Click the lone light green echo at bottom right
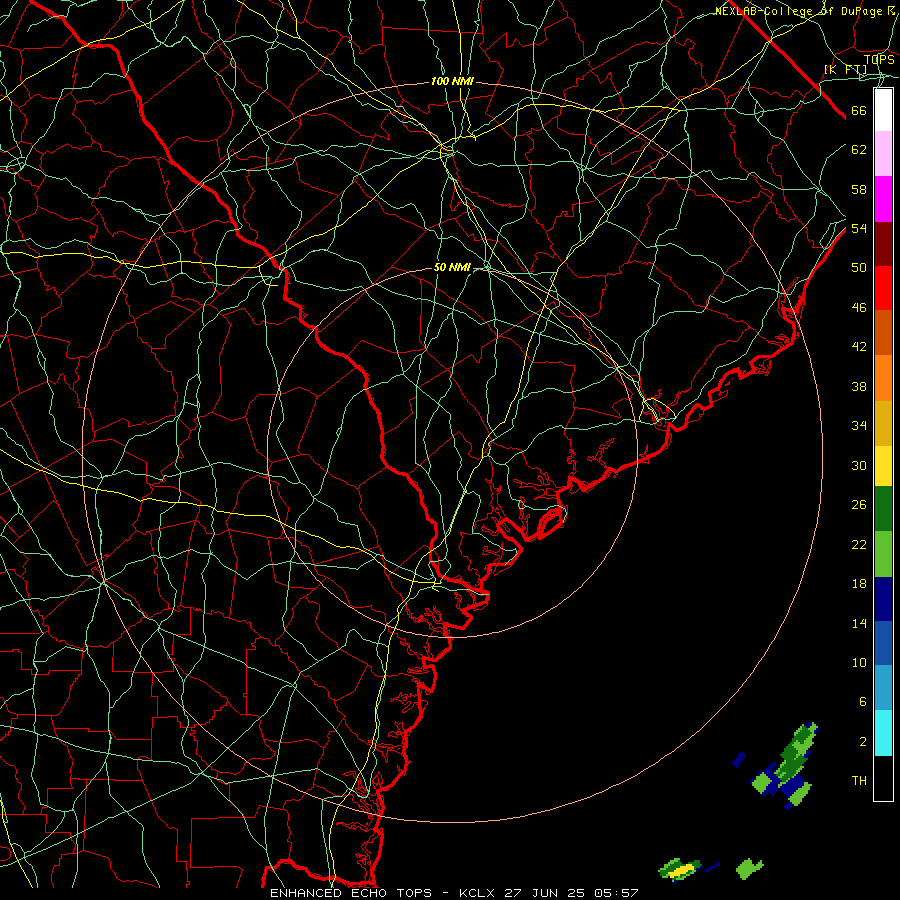Image resolution: width=900 pixels, height=900 pixels. coord(749,868)
